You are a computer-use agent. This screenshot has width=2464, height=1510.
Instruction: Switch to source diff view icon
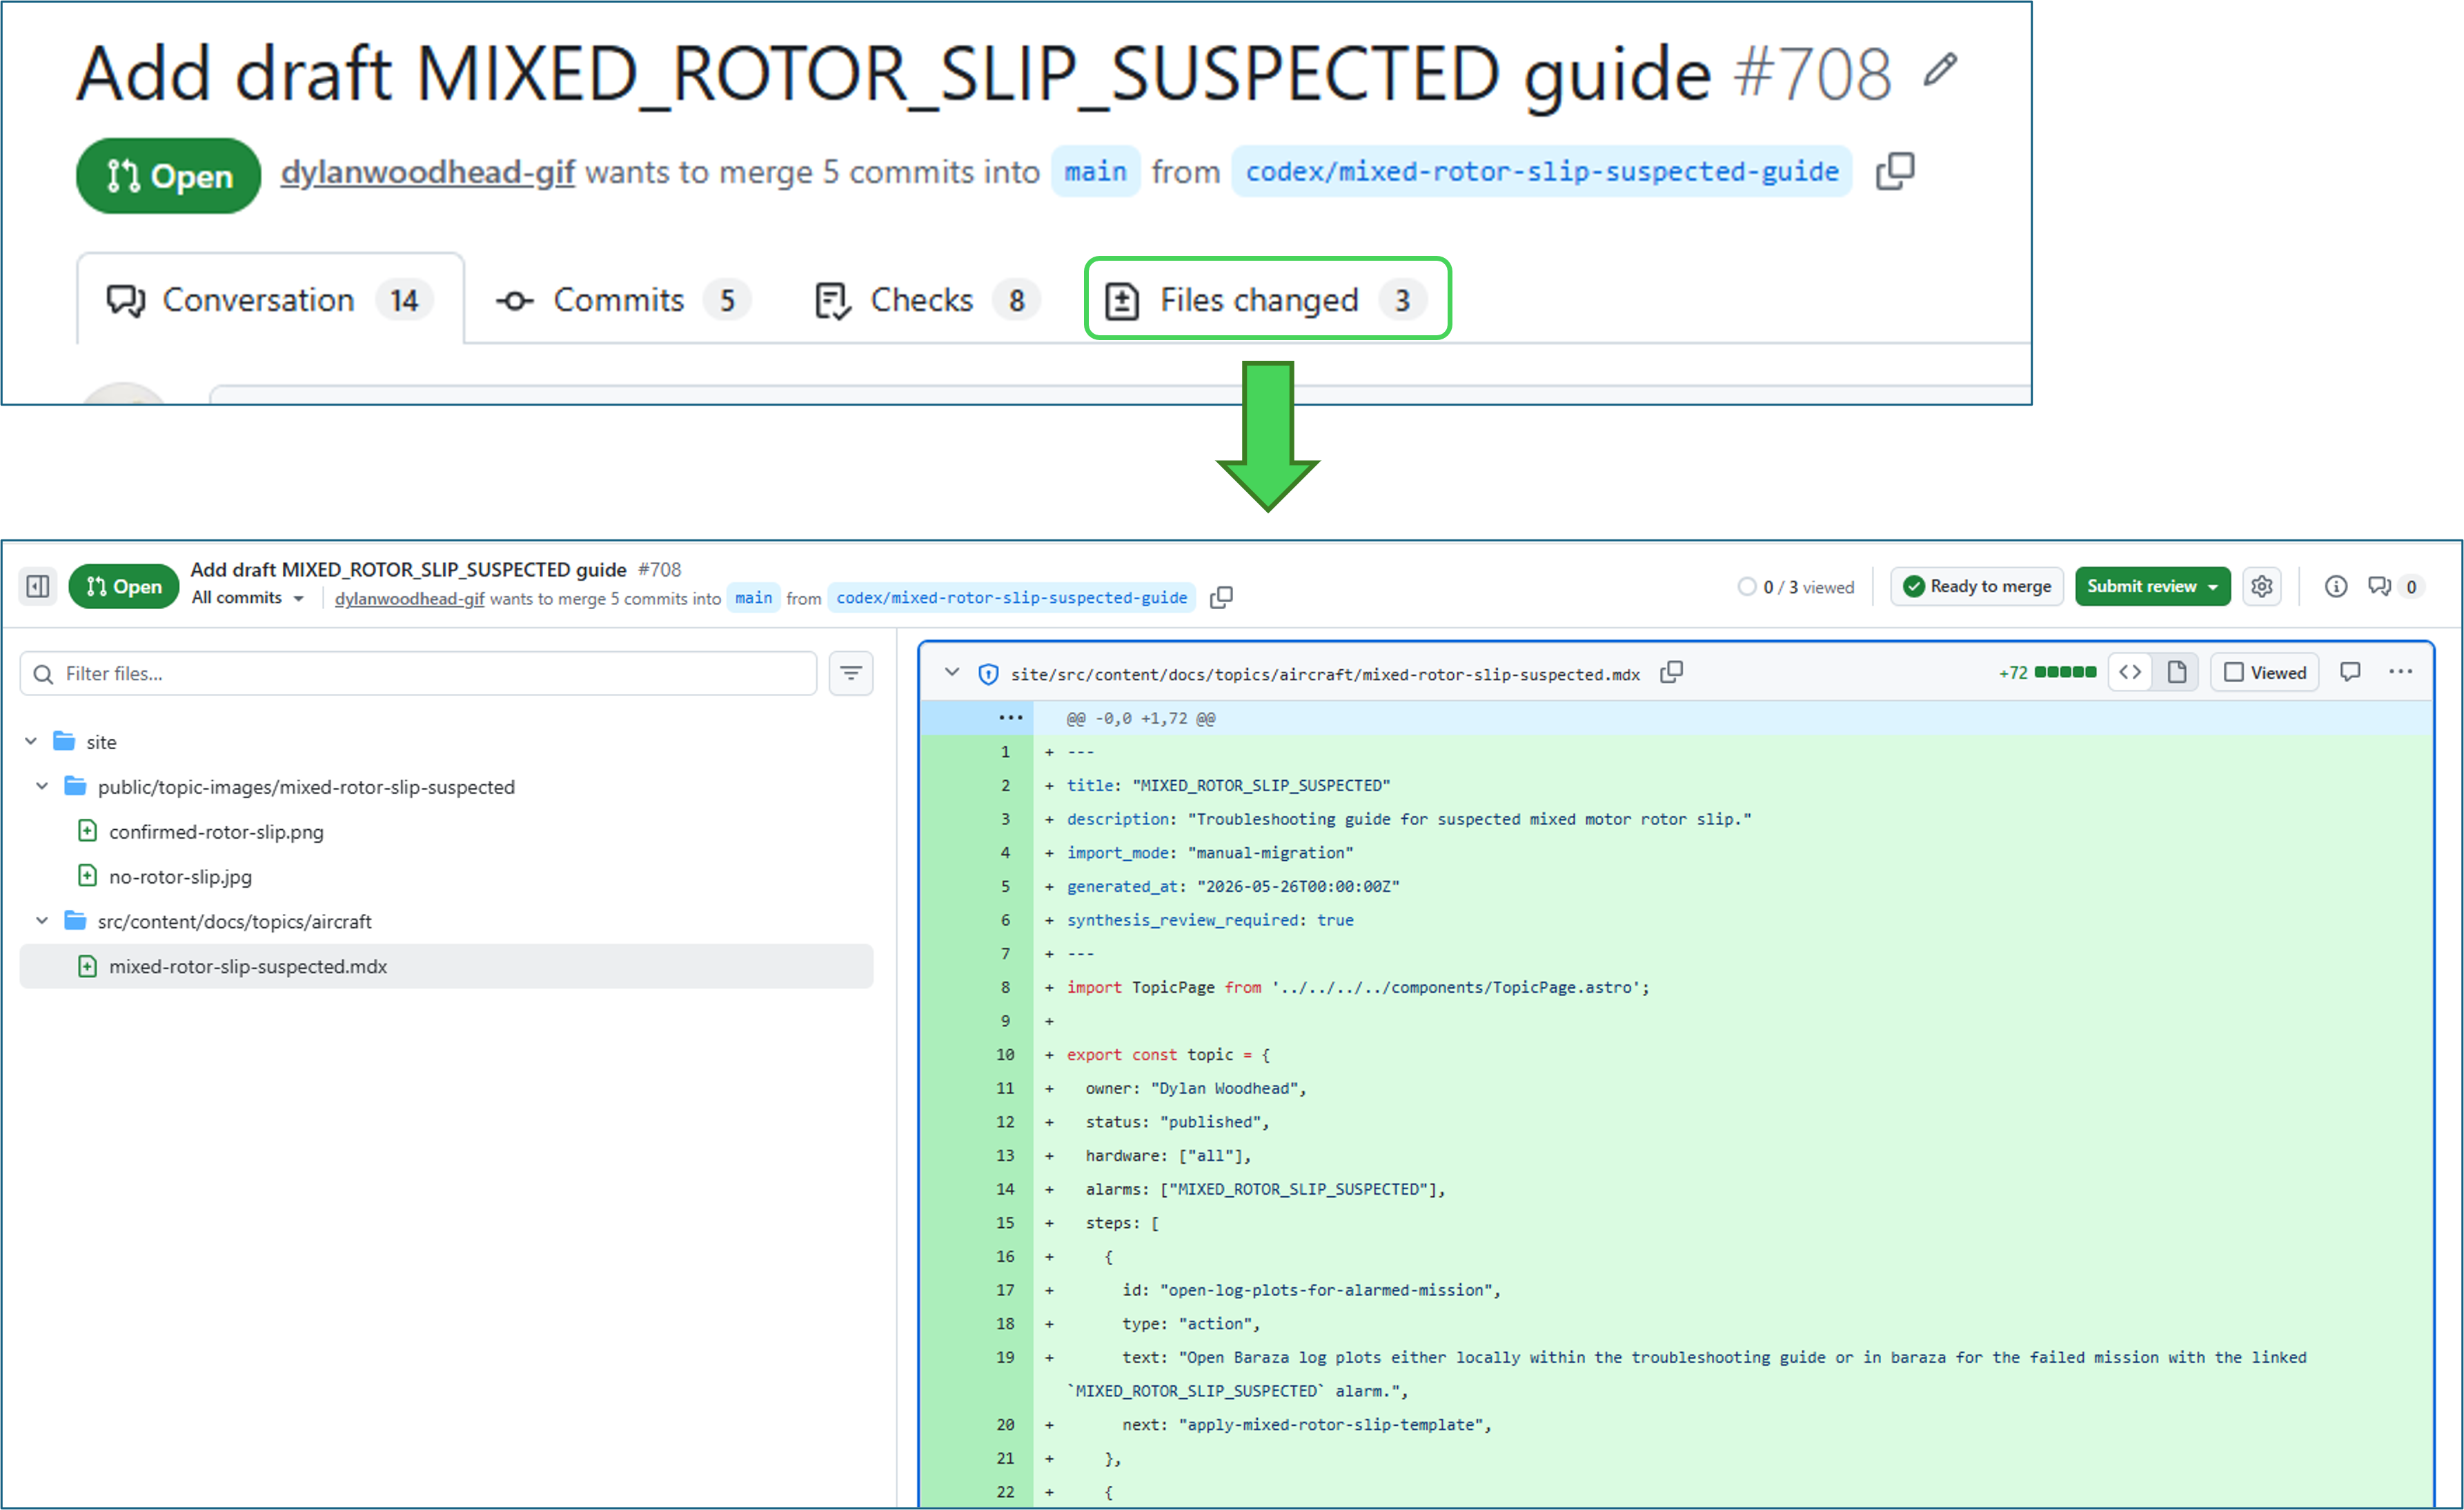pyautogui.click(x=2130, y=673)
